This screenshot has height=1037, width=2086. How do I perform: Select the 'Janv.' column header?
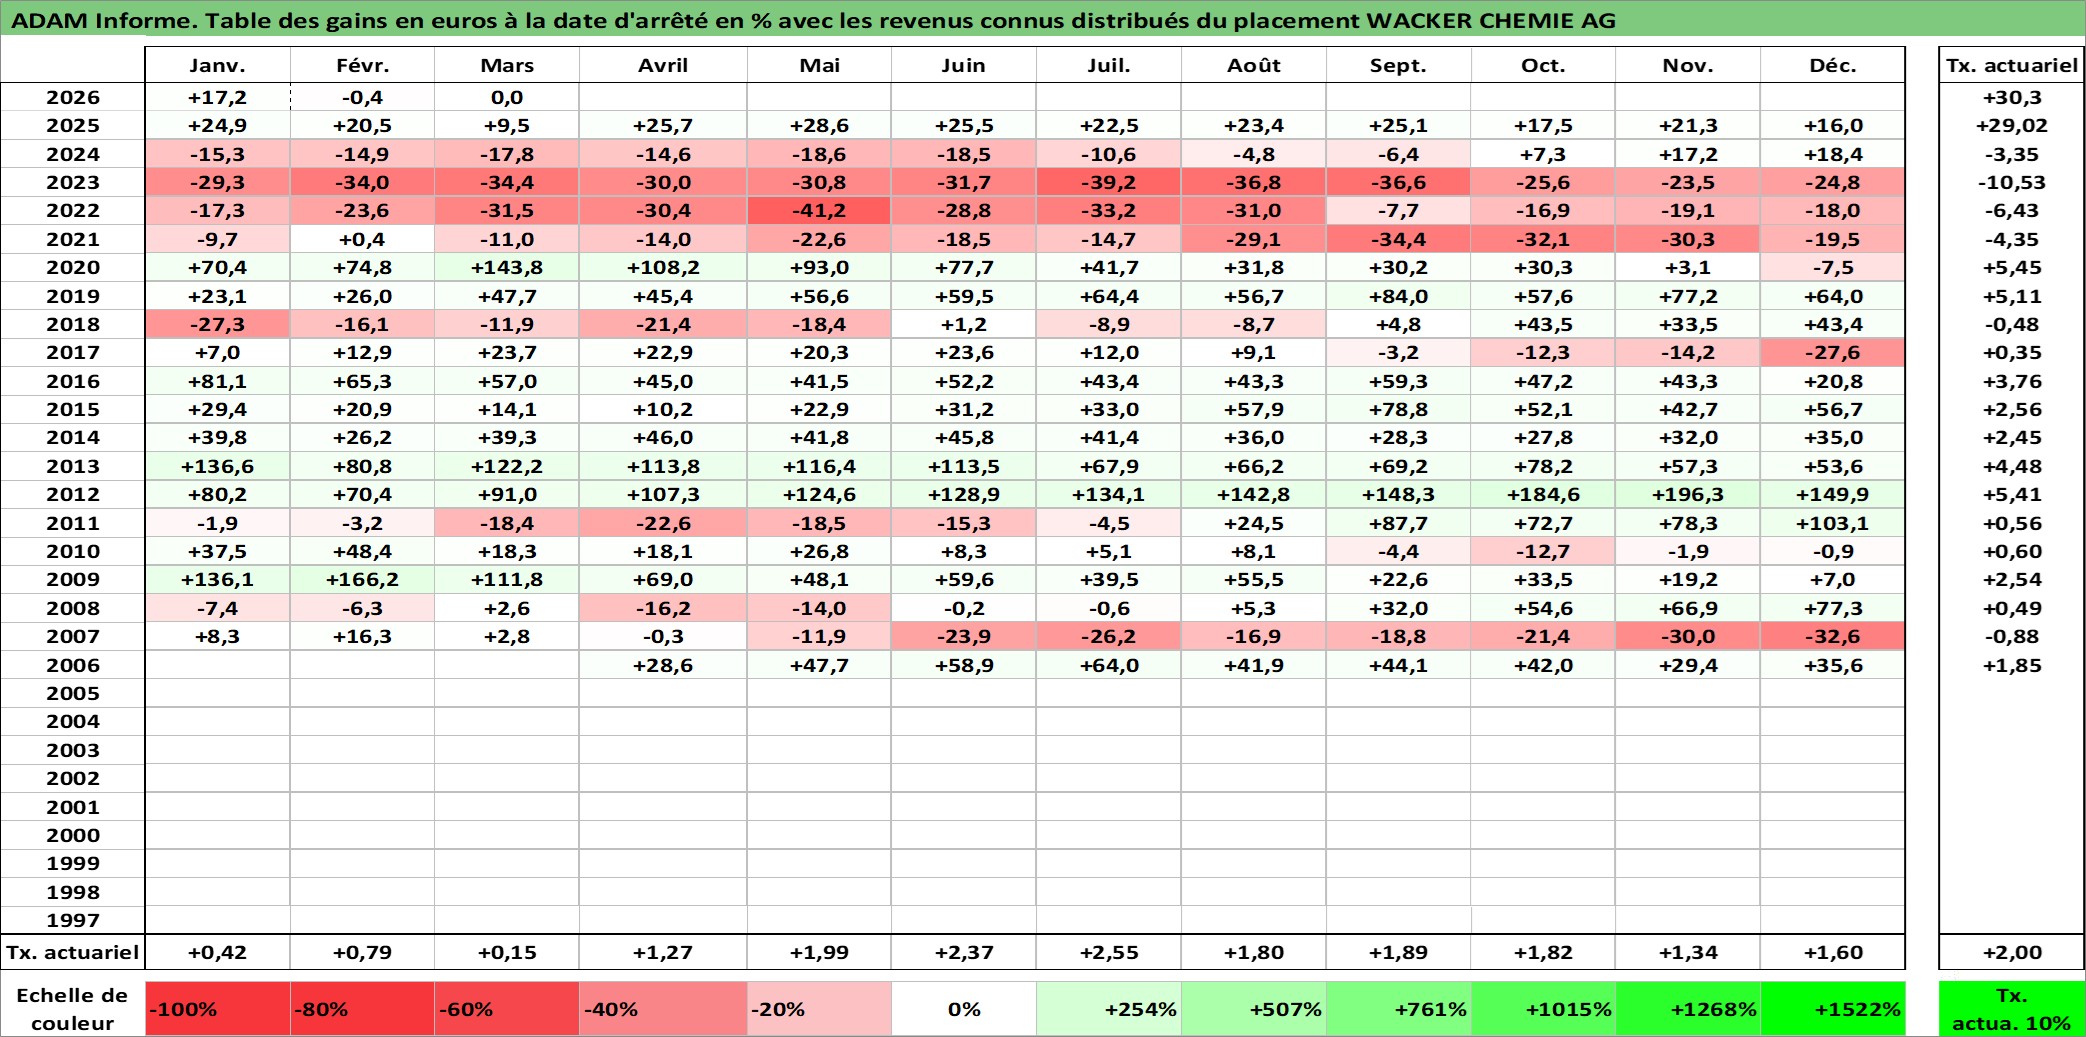pyautogui.click(x=217, y=65)
